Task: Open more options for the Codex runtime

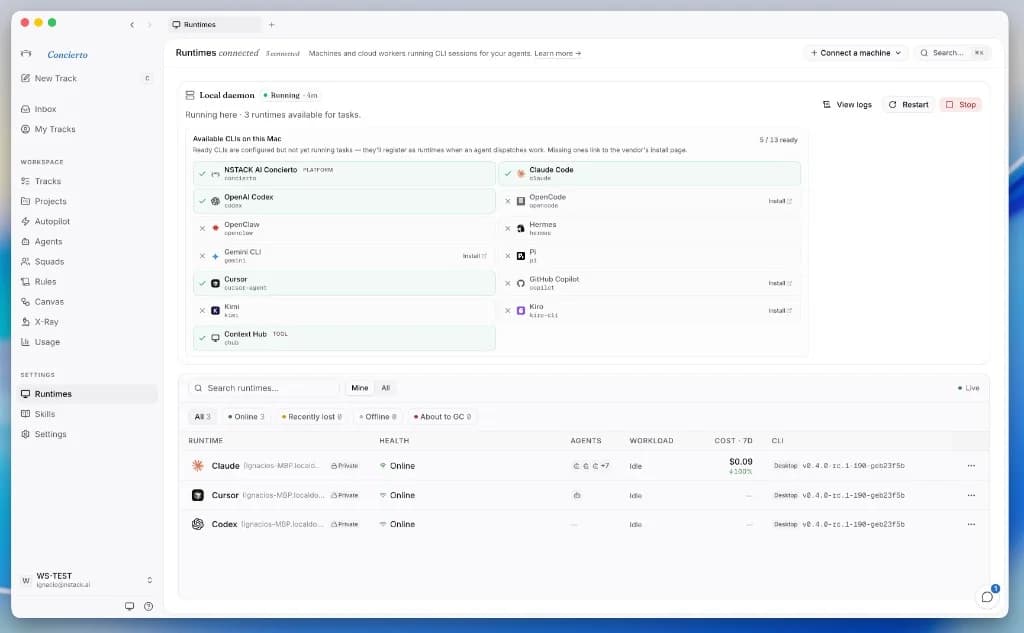Action: (x=971, y=524)
